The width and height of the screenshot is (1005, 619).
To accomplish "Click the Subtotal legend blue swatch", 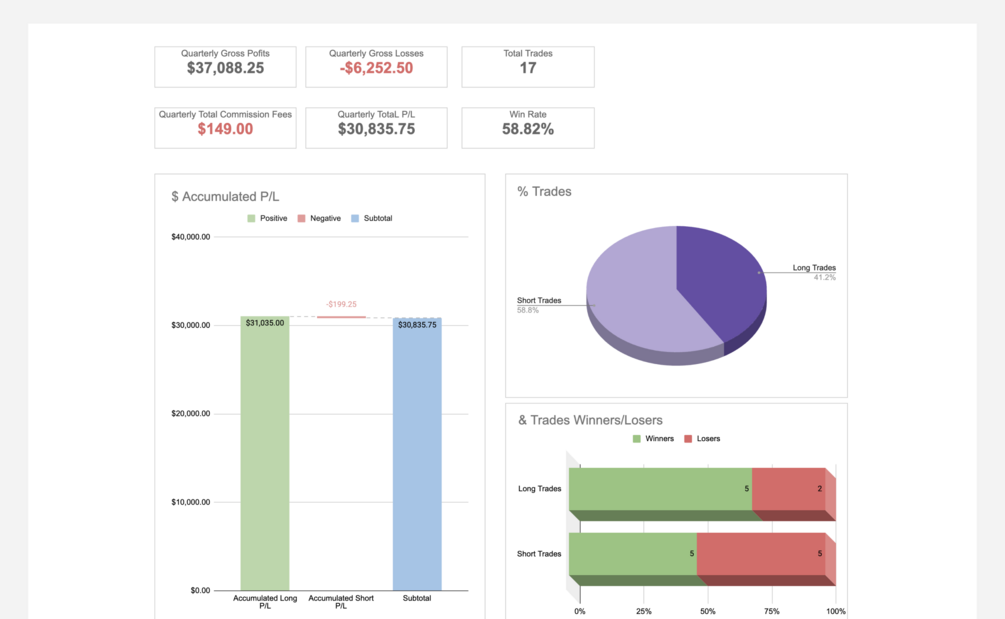I will coord(355,219).
